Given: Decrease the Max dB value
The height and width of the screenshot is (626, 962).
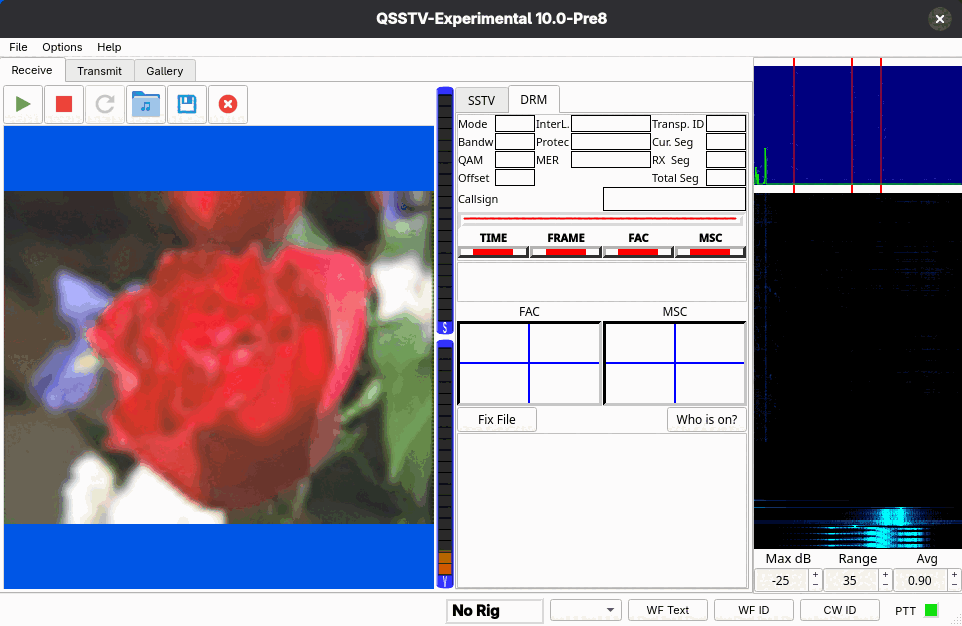Looking at the screenshot, I should (815, 585).
